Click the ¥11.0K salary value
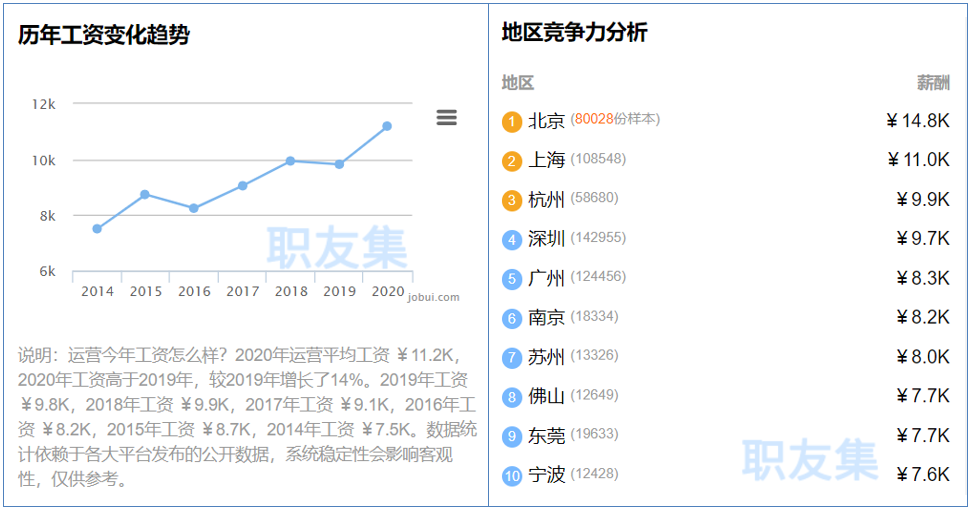The width and height of the screenshot is (971, 511). point(918,160)
